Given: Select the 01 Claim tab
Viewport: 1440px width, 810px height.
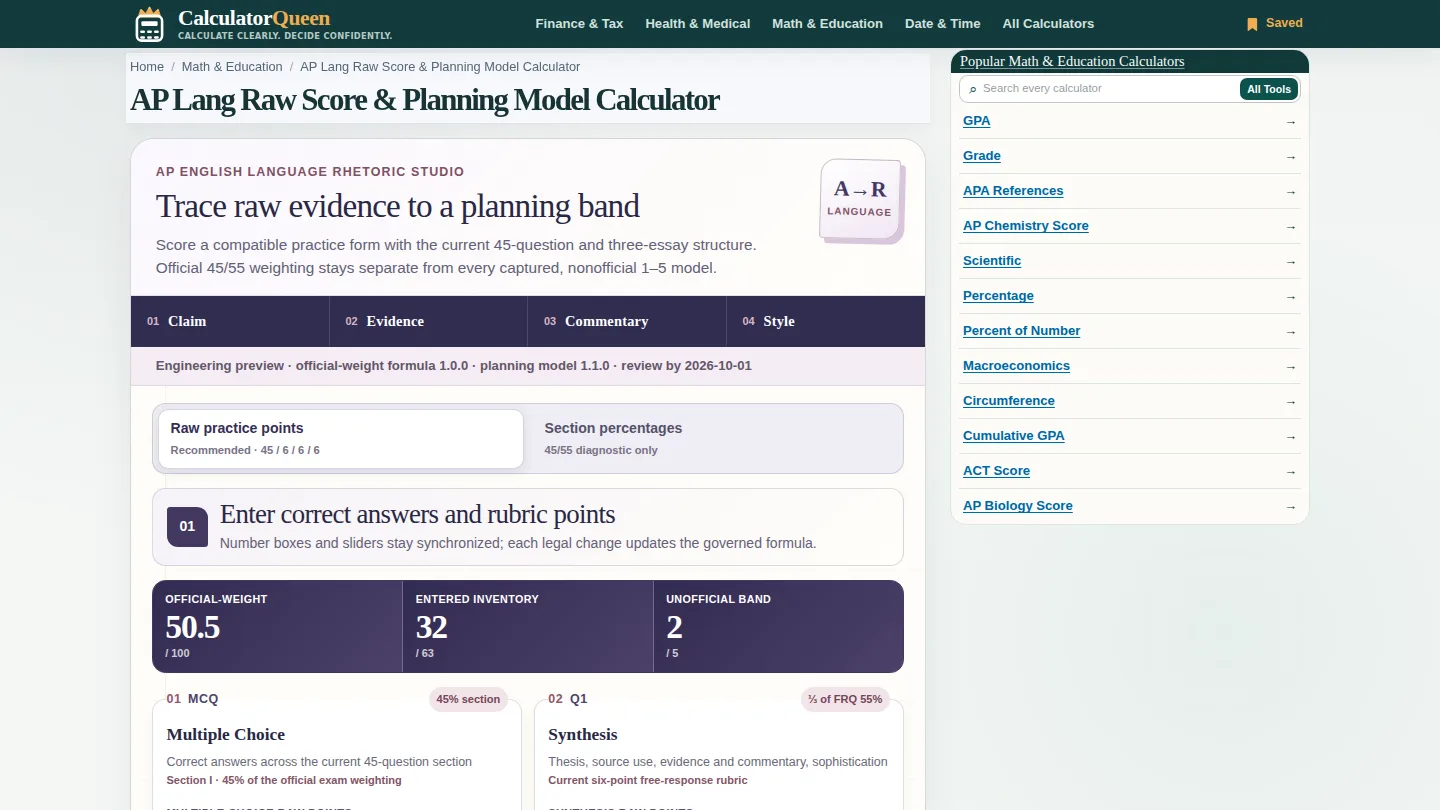Looking at the screenshot, I should point(230,321).
